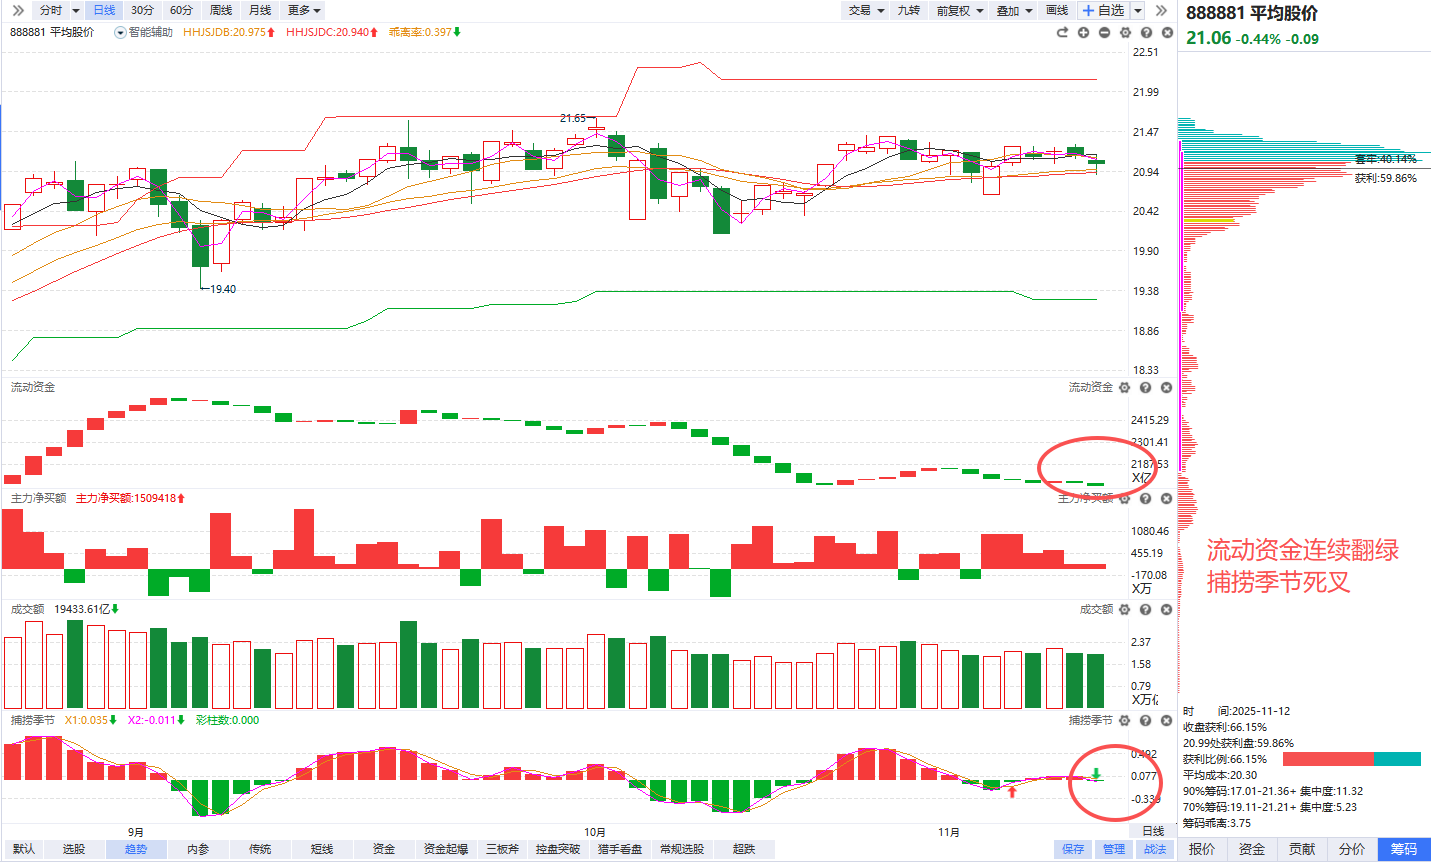Viewport: 1431px width, 864px height.
Task: Switch to the 日线 tab beside timeline
Action: click(x=1153, y=831)
